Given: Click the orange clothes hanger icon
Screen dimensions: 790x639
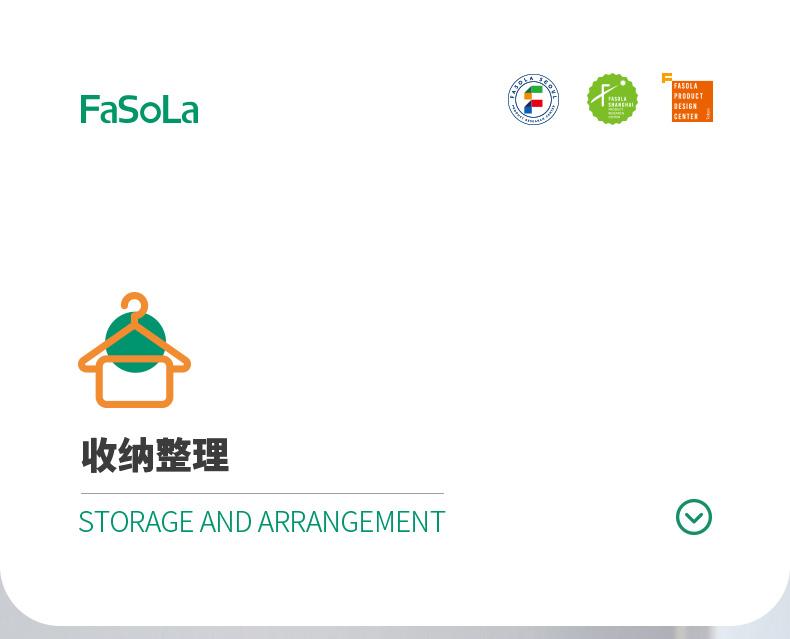Looking at the screenshot, I should 135,350.
